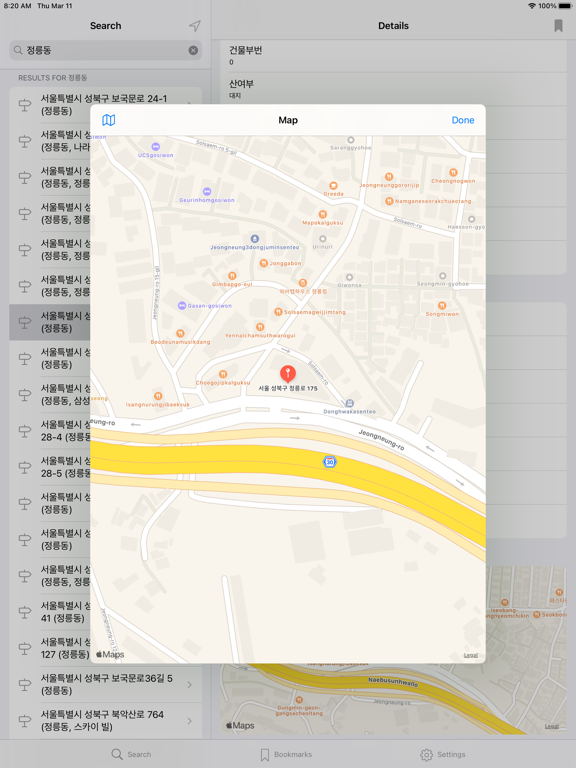Image resolution: width=576 pixels, height=768 pixels.
Task: Tap the current location arrow icon
Action: [195, 25]
